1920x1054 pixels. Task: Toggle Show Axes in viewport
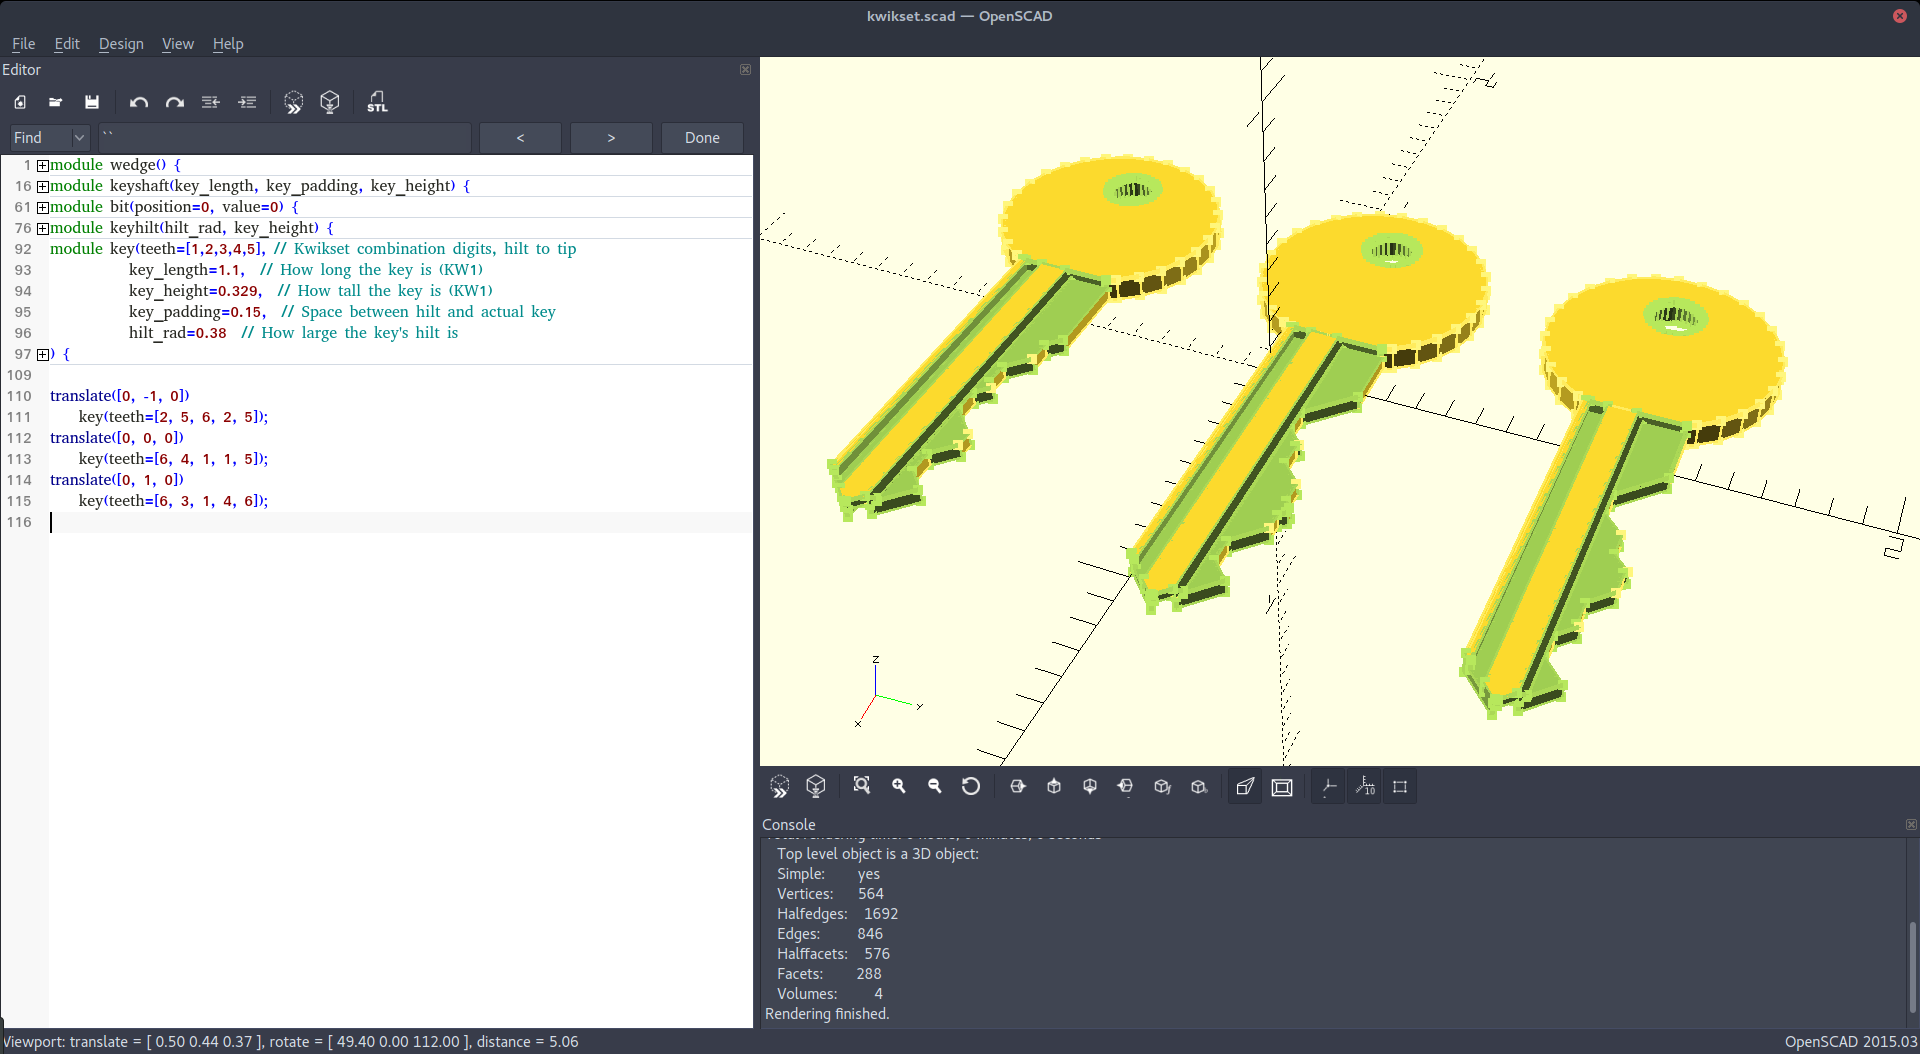1329,787
